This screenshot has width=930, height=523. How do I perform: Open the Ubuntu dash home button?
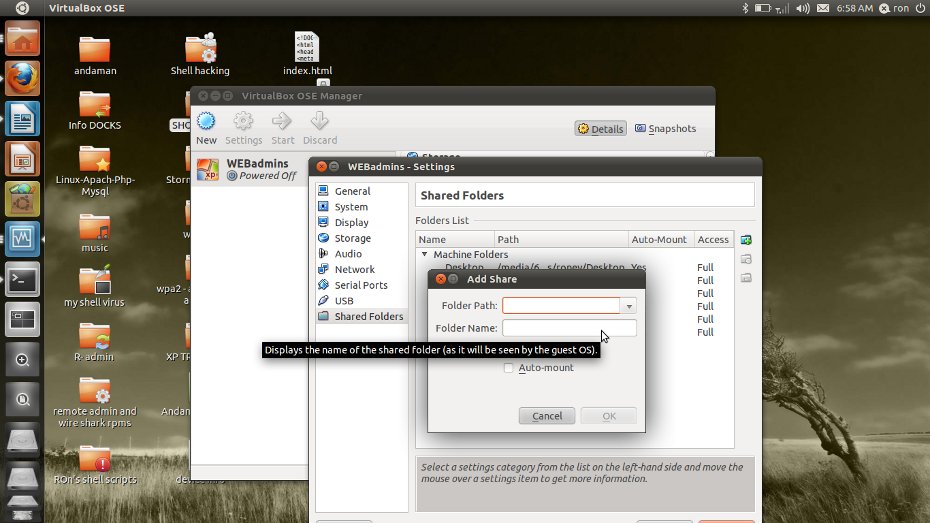pyautogui.click(x=23, y=8)
